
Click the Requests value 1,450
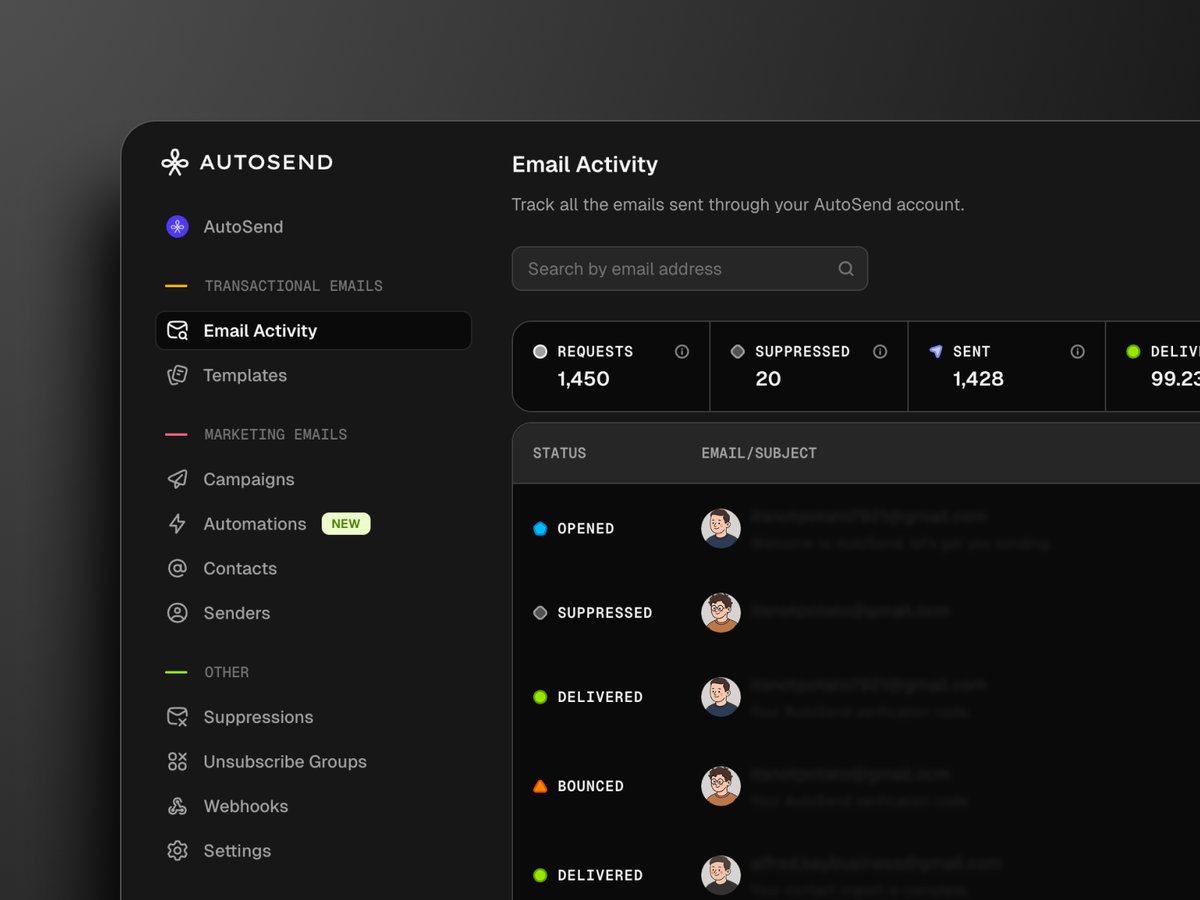(x=583, y=379)
